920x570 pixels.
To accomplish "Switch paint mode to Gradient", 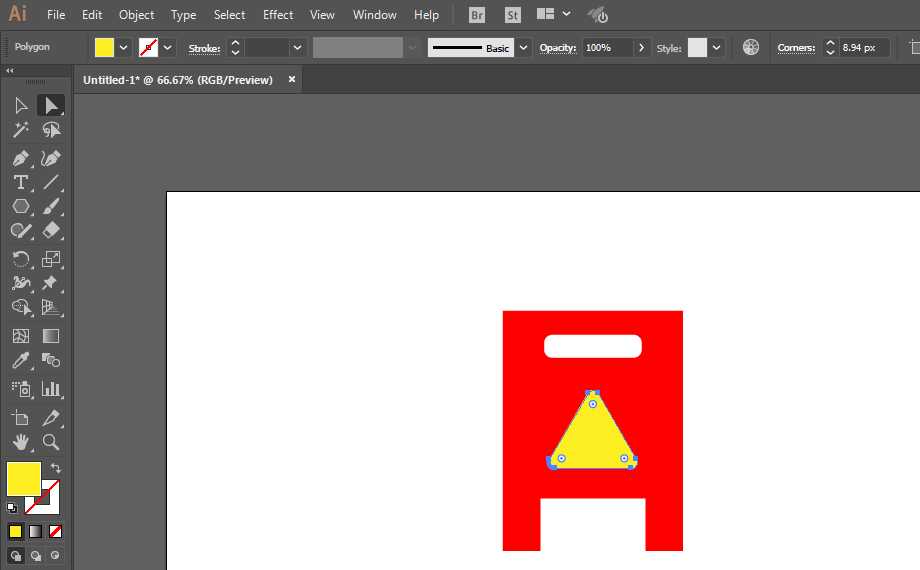I will pos(35,531).
